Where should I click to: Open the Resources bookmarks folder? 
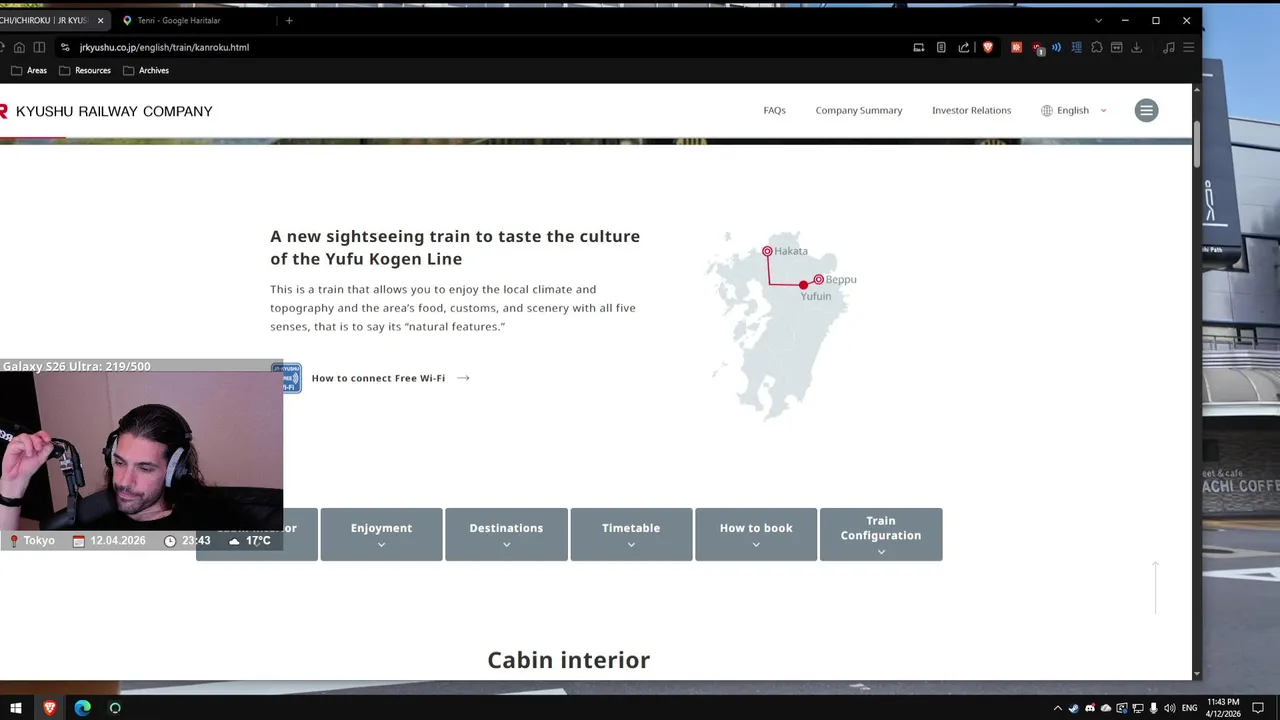pos(85,70)
